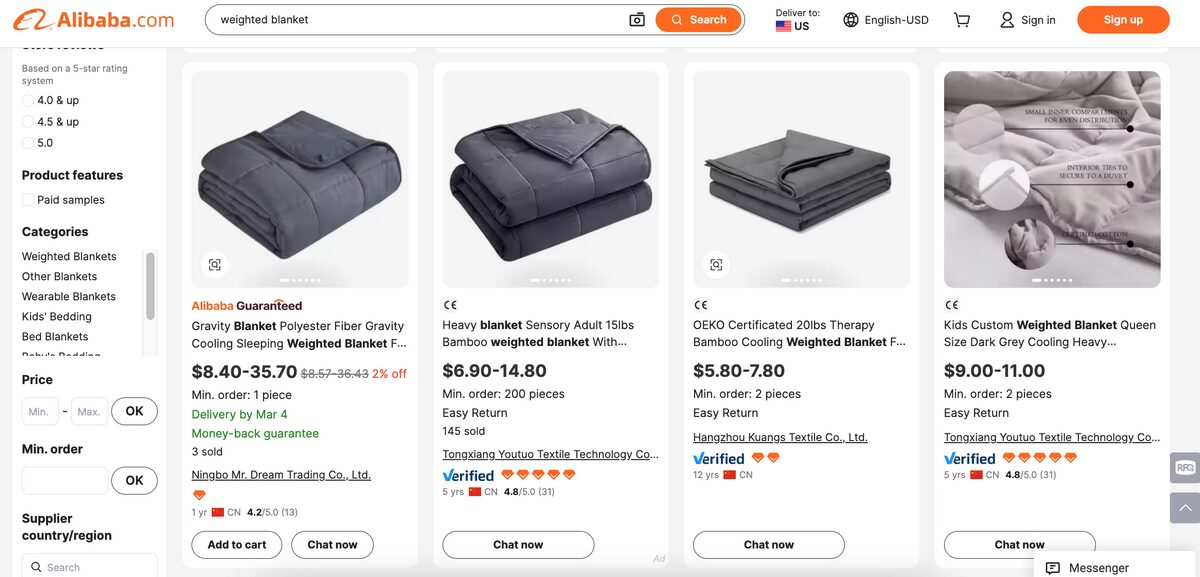Enable the Paid samples checkbox
The image size is (1200, 577).
(x=27, y=199)
